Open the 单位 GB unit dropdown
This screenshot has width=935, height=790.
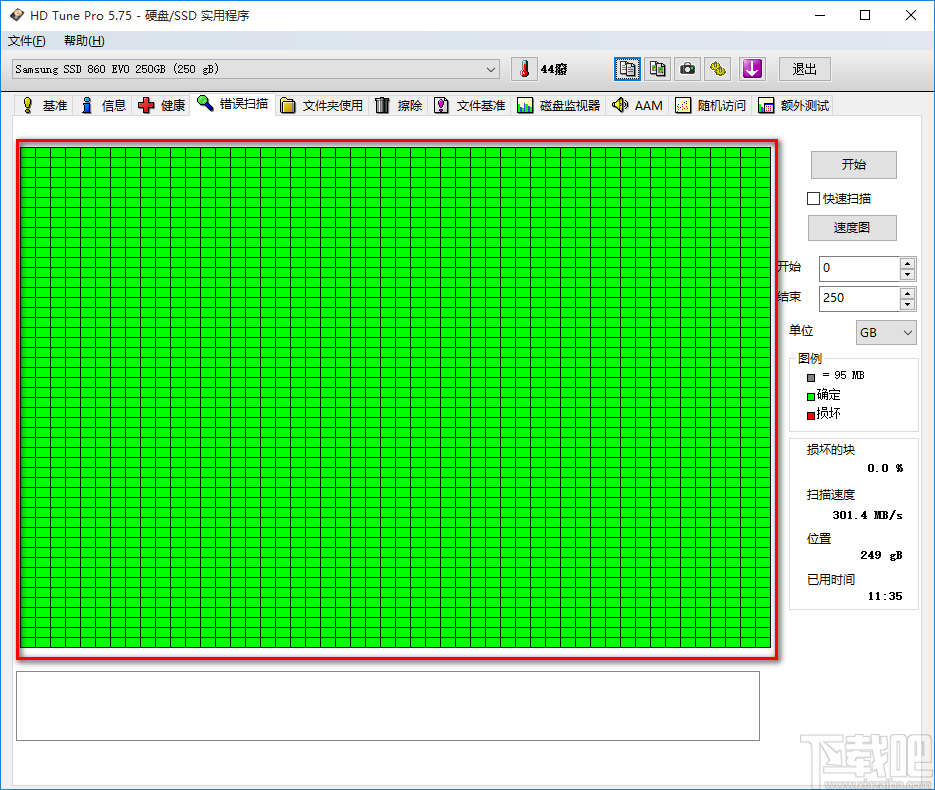[x=886, y=332]
